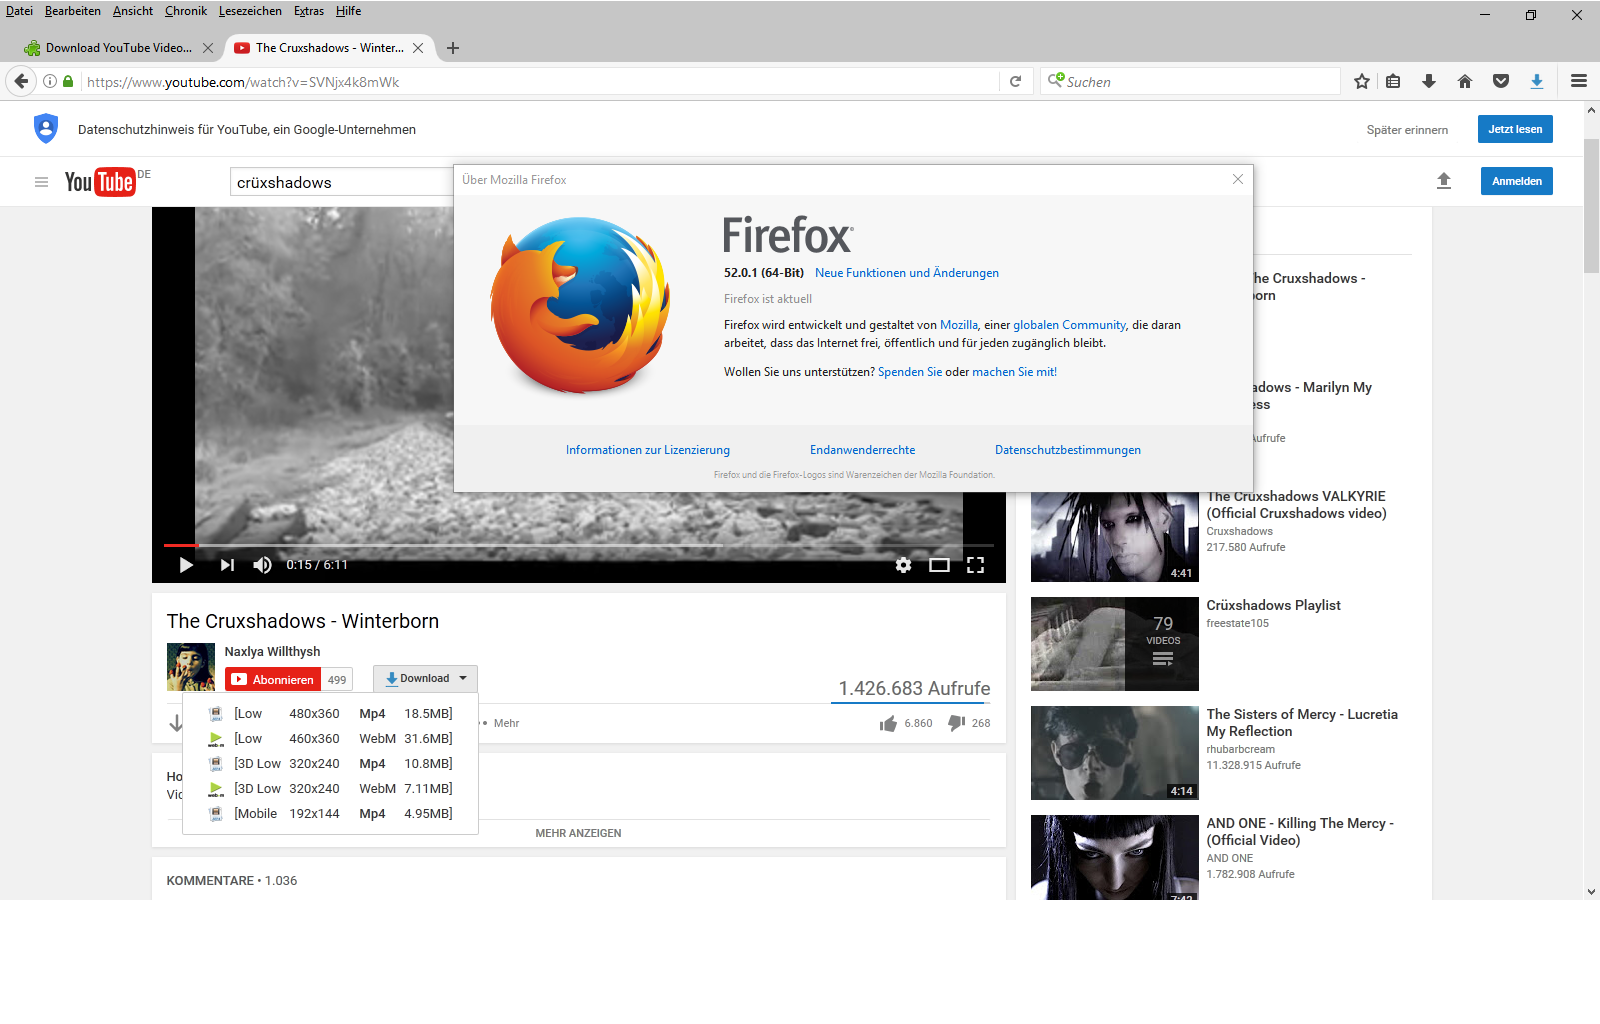This screenshot has width=1600, height=1024.
Task: Expand the Download dropdown button
Action: coord(426,679)
